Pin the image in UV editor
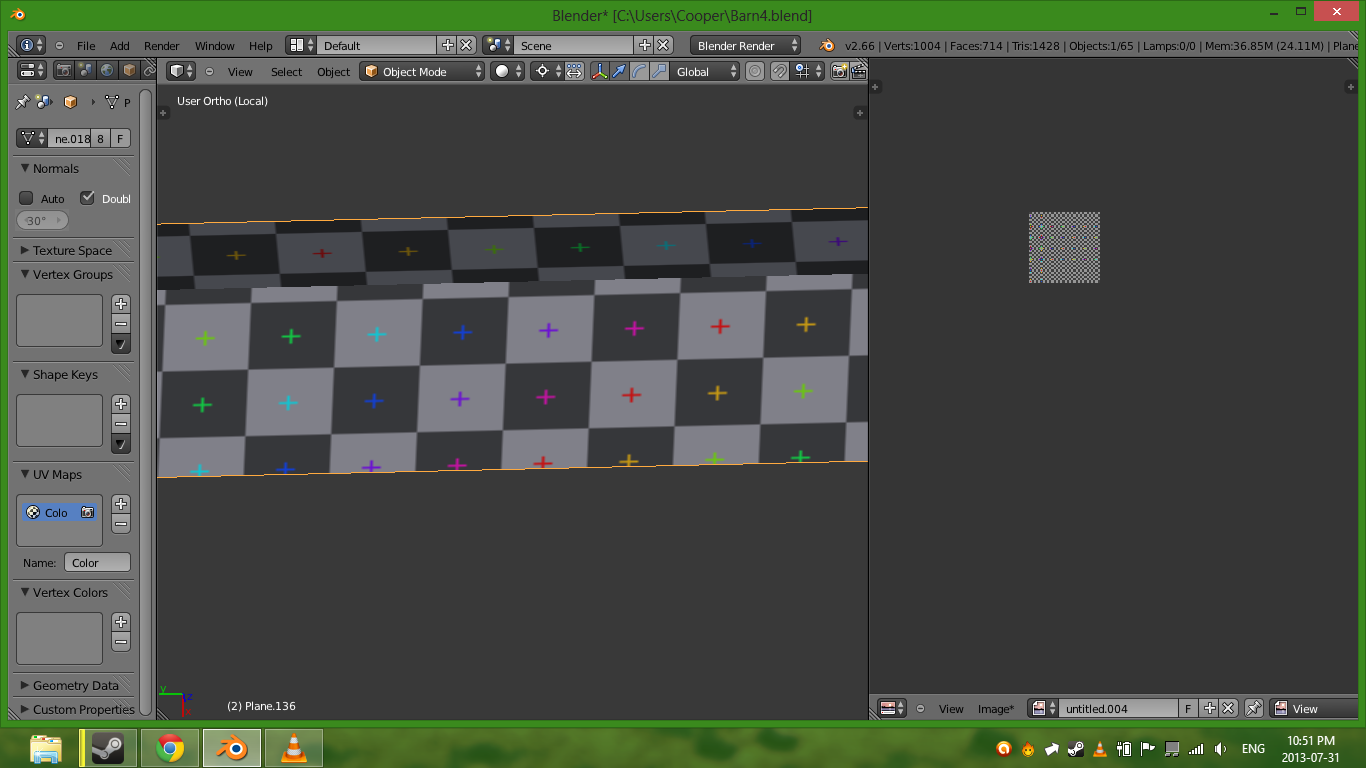The height and width of the screenshot is (768, 1366). (x=1254, y=708)
